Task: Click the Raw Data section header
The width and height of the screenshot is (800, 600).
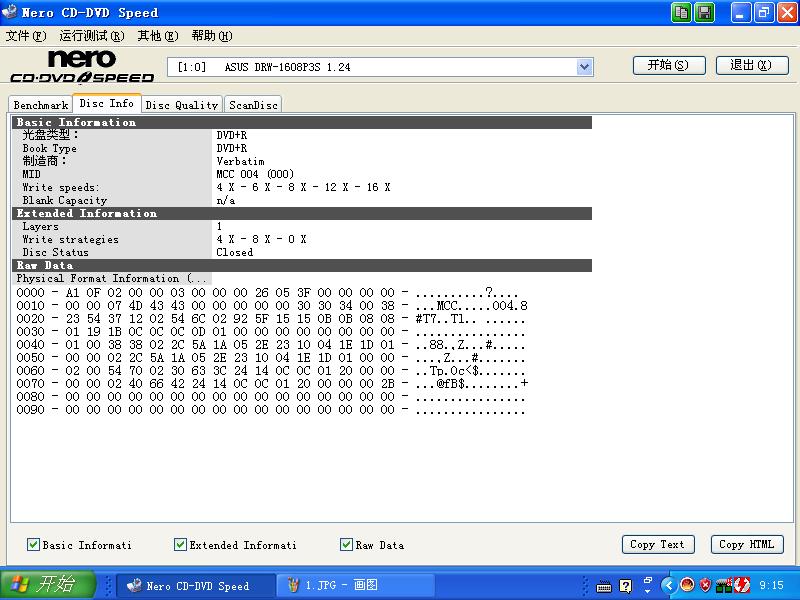Action: (302, 265)
